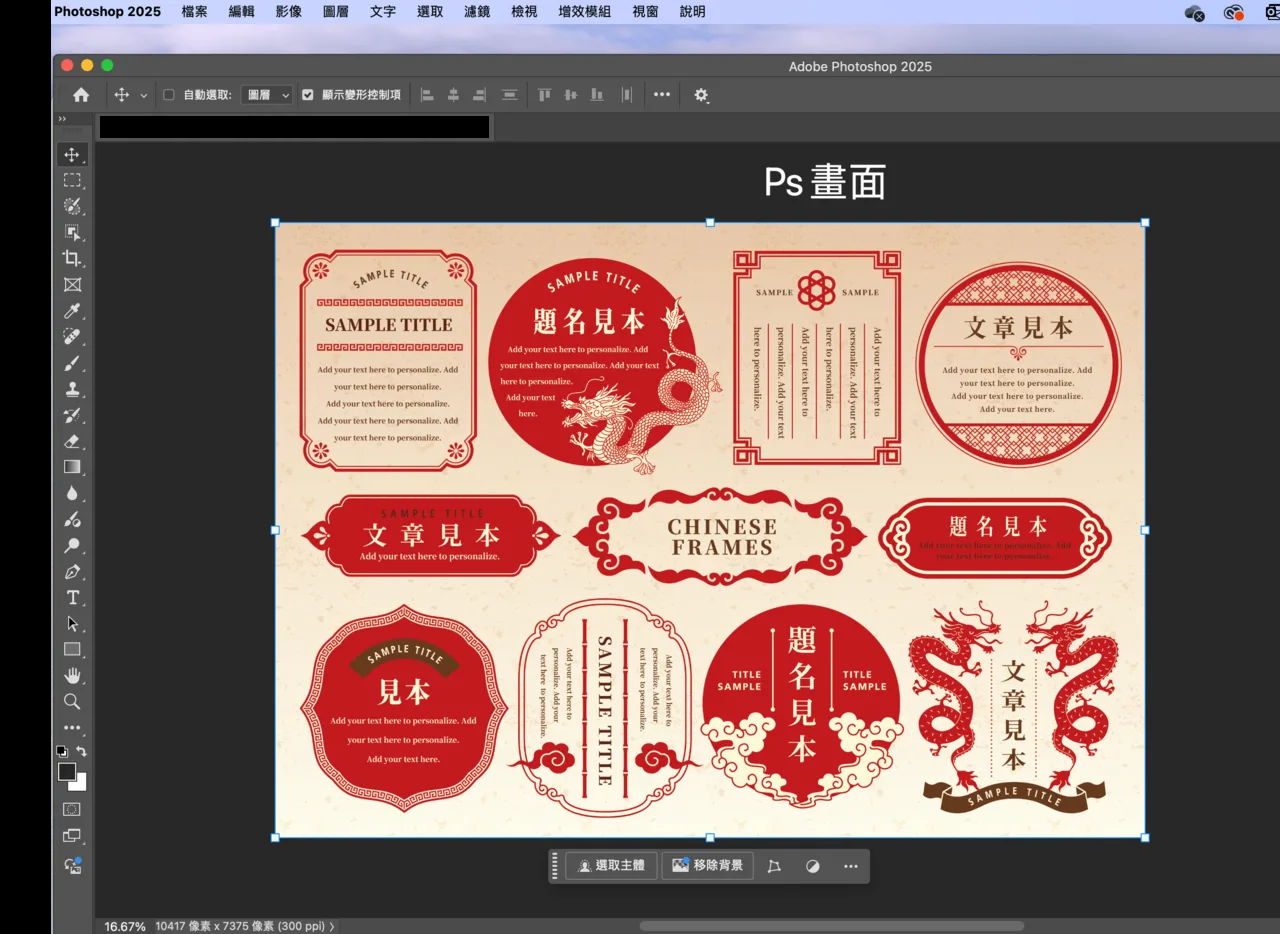1280x934 pixels.
Task: Choose the Blur tool
Action: 72,493
